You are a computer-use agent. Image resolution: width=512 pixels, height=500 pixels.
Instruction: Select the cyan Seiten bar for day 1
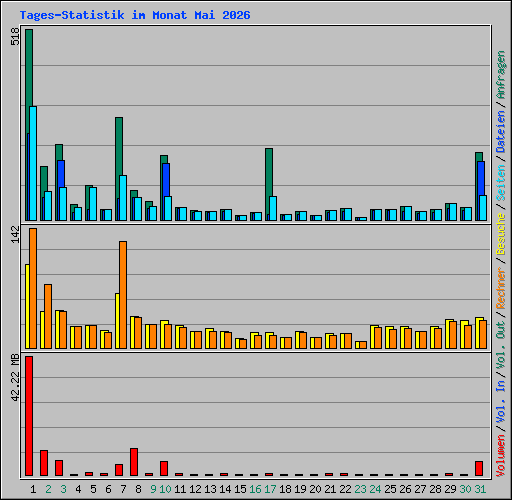pos(33,163)
